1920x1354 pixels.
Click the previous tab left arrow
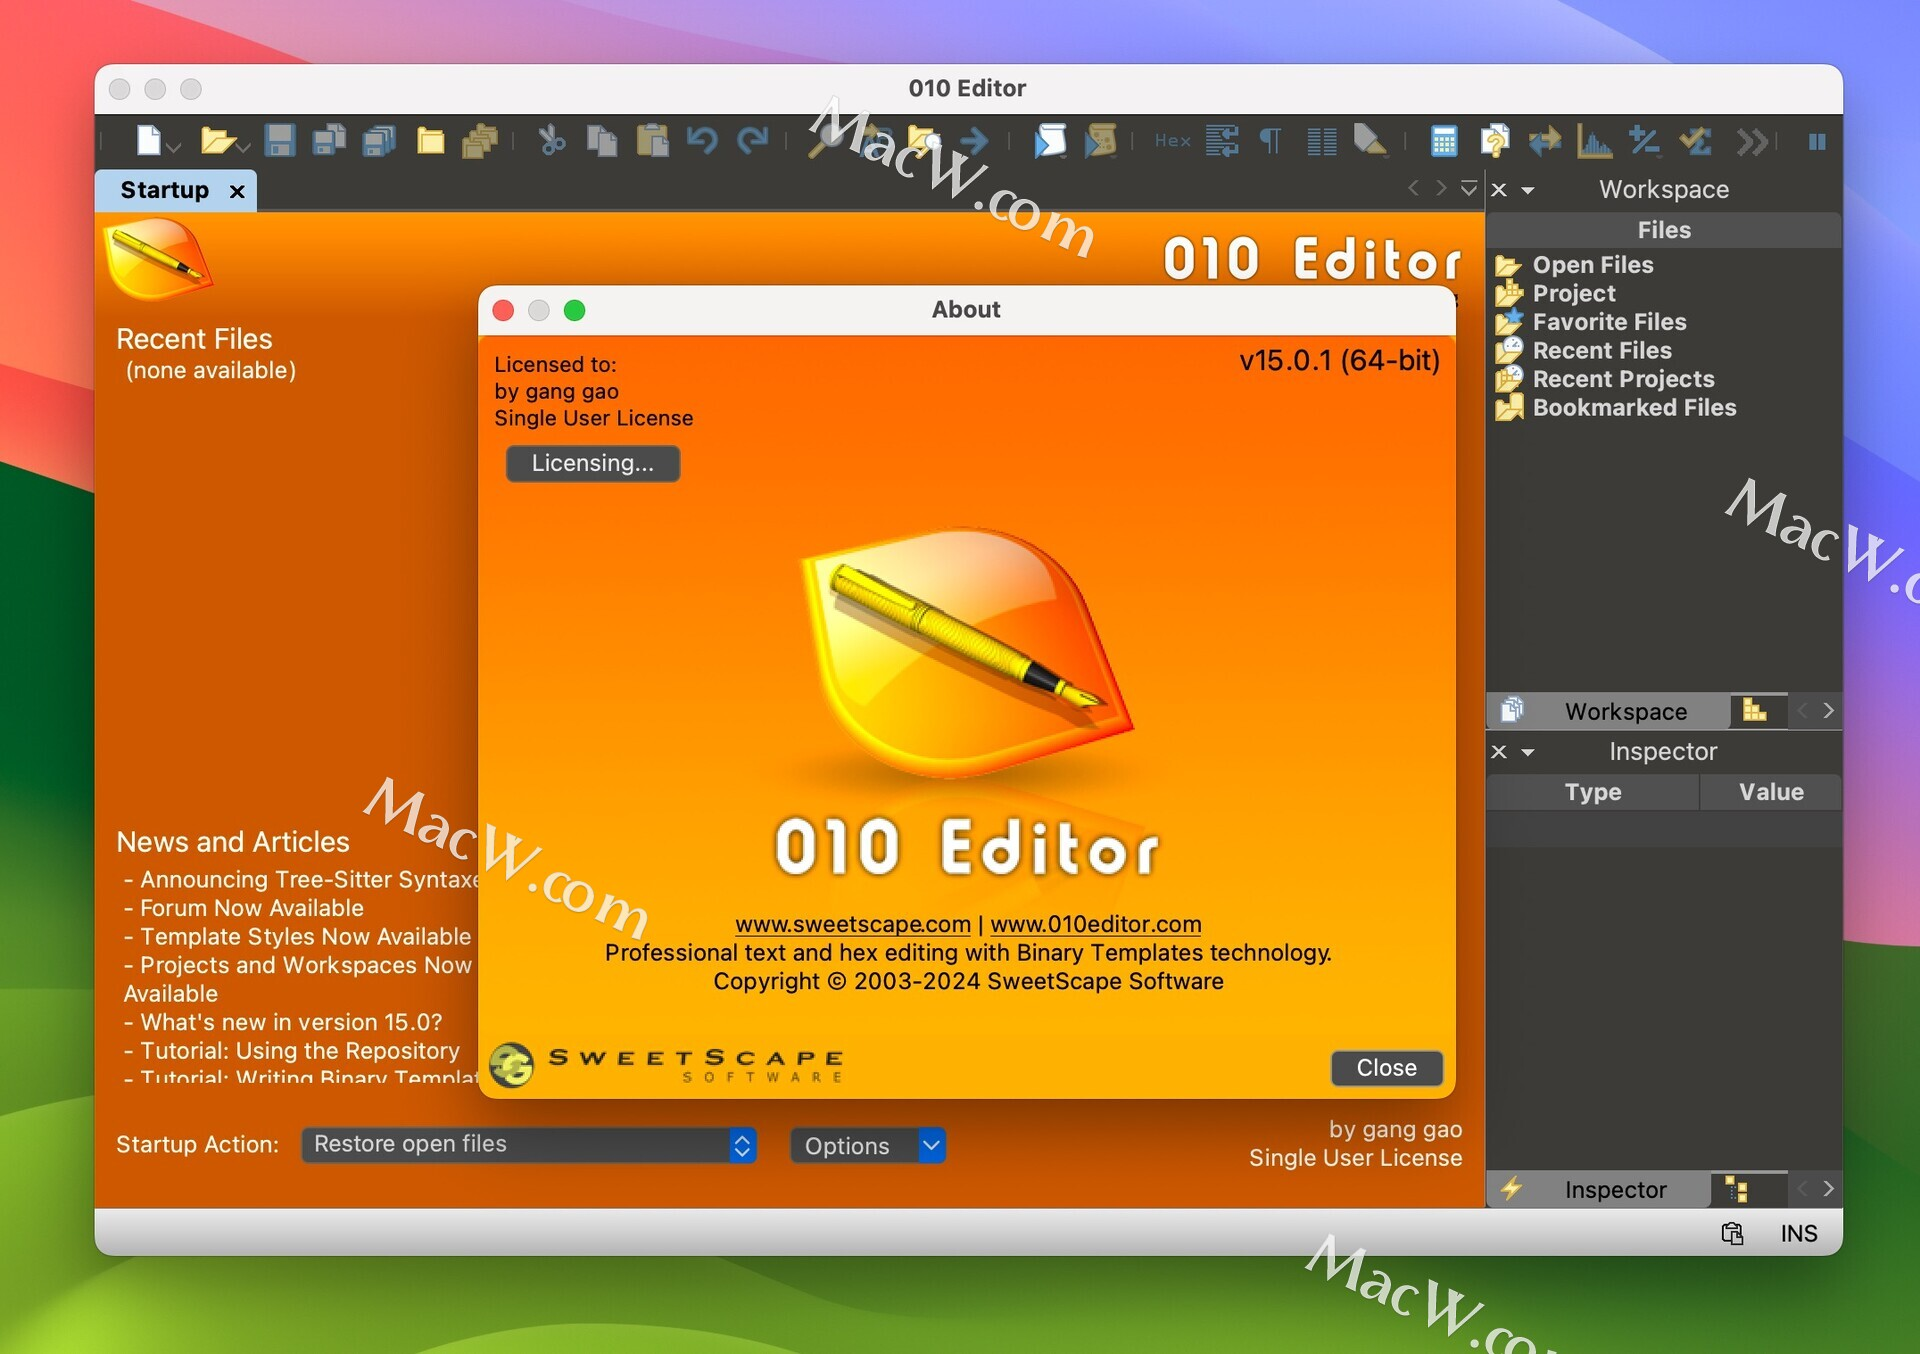click(x=1413, y=188)
